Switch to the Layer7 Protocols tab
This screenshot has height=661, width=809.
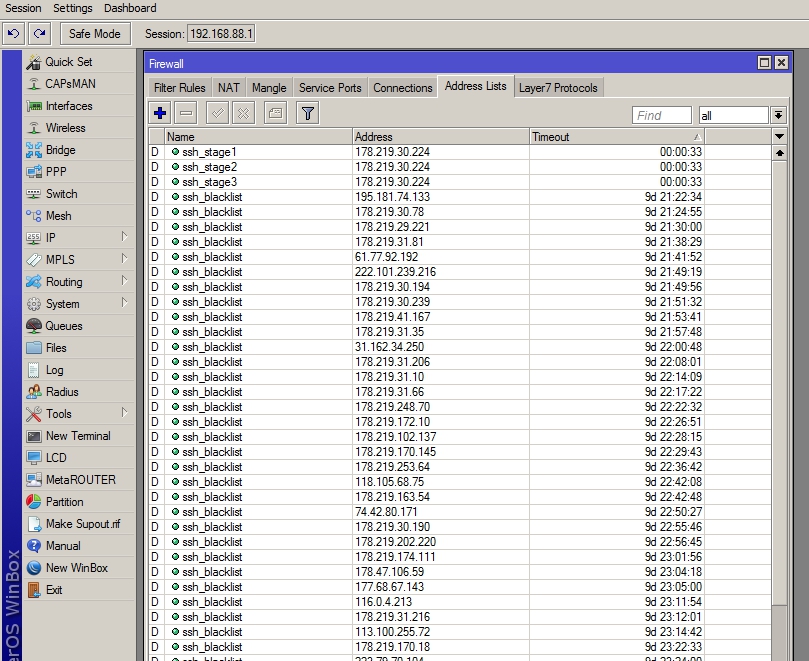(x=558, y=88)
